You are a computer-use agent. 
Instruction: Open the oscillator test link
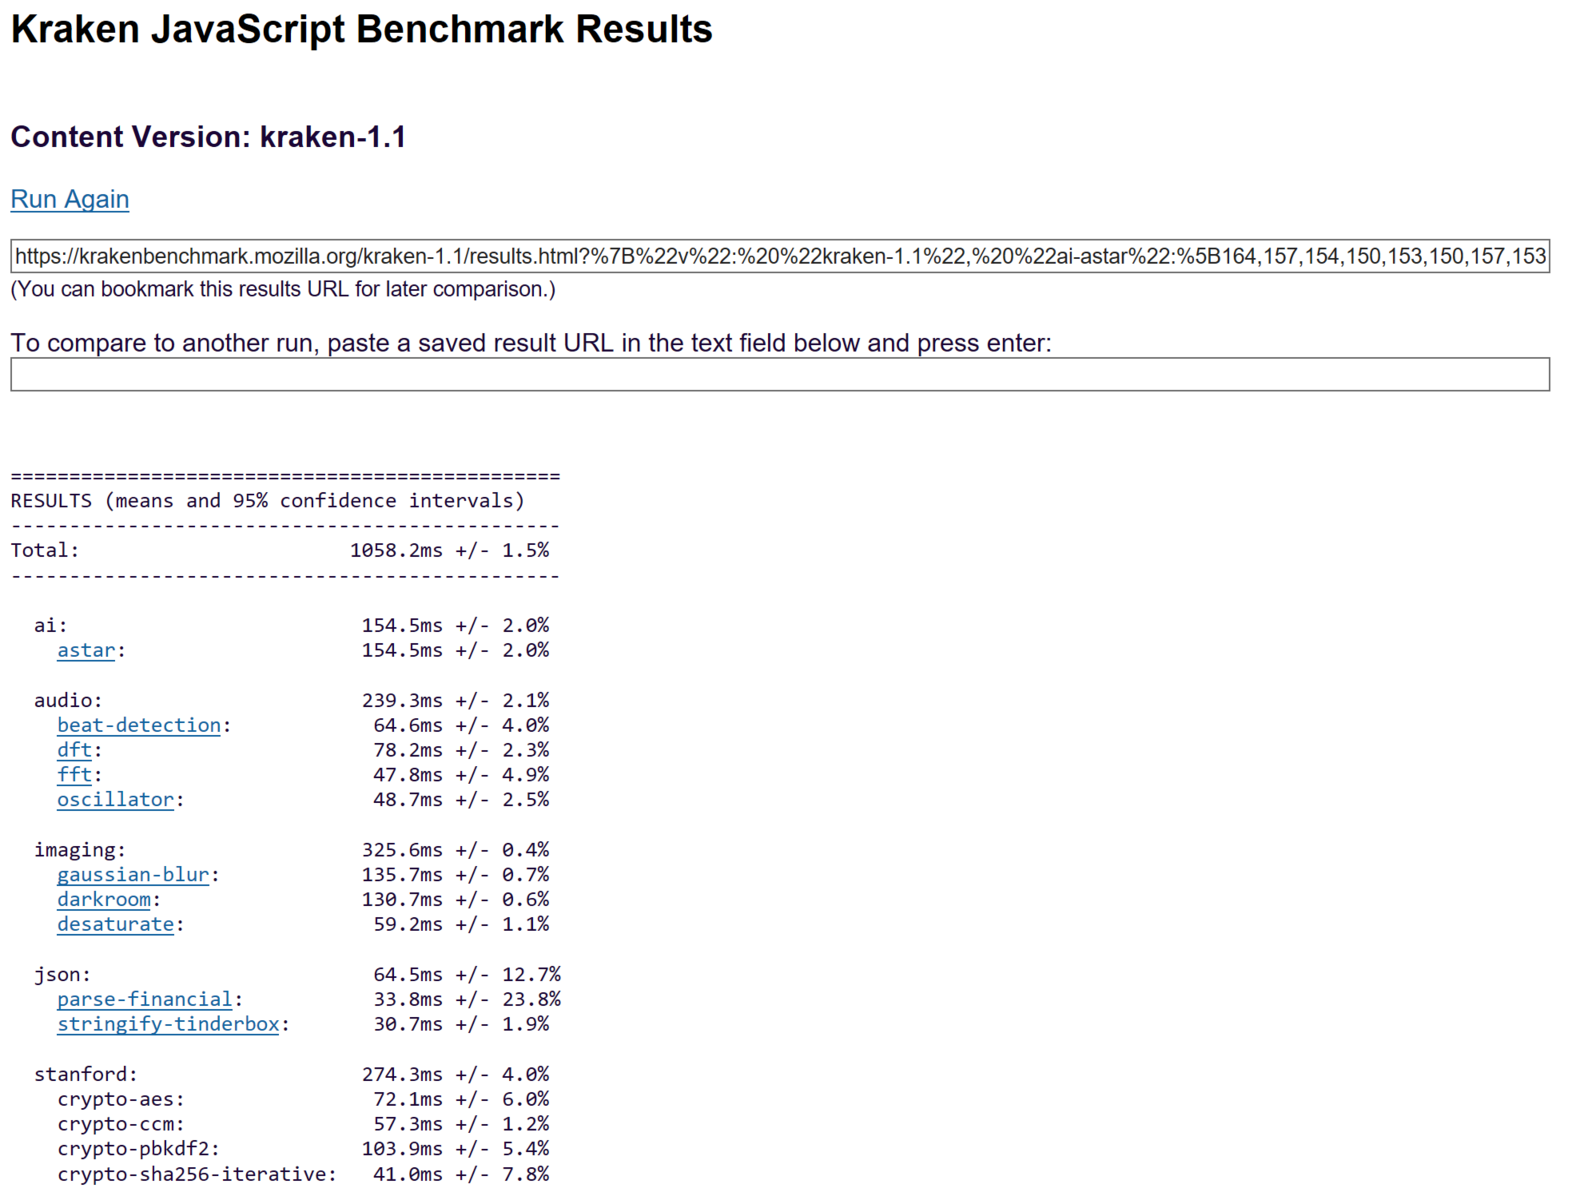point(115,800)
